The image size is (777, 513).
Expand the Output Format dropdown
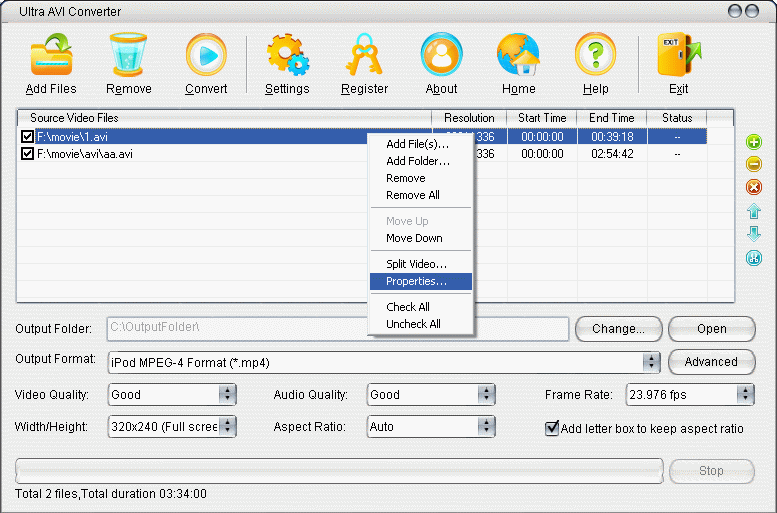[651, 362]
